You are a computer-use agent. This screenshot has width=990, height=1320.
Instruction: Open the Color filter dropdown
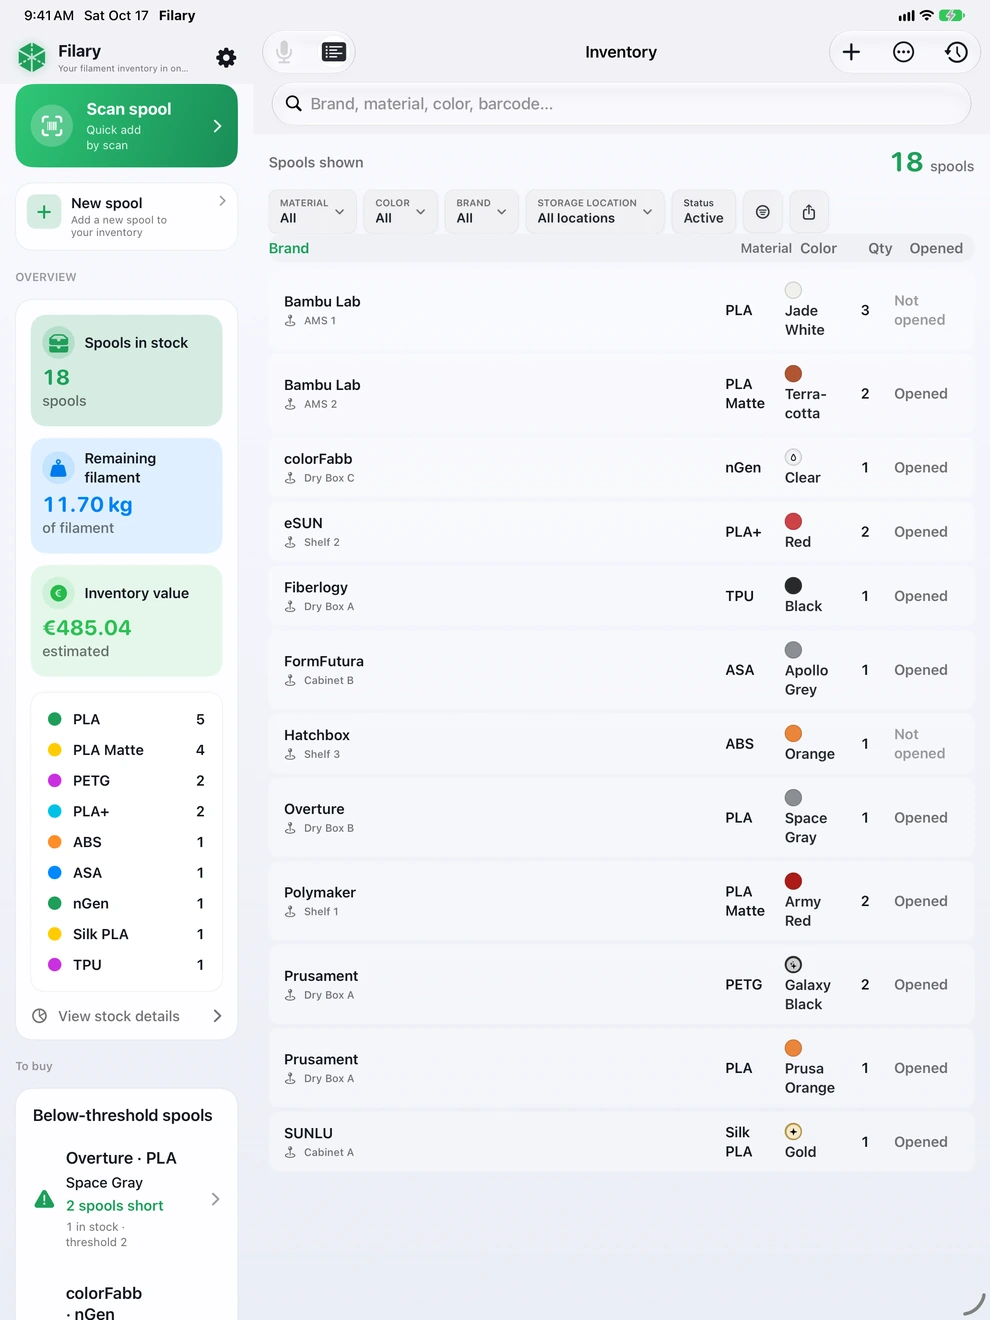400,212
